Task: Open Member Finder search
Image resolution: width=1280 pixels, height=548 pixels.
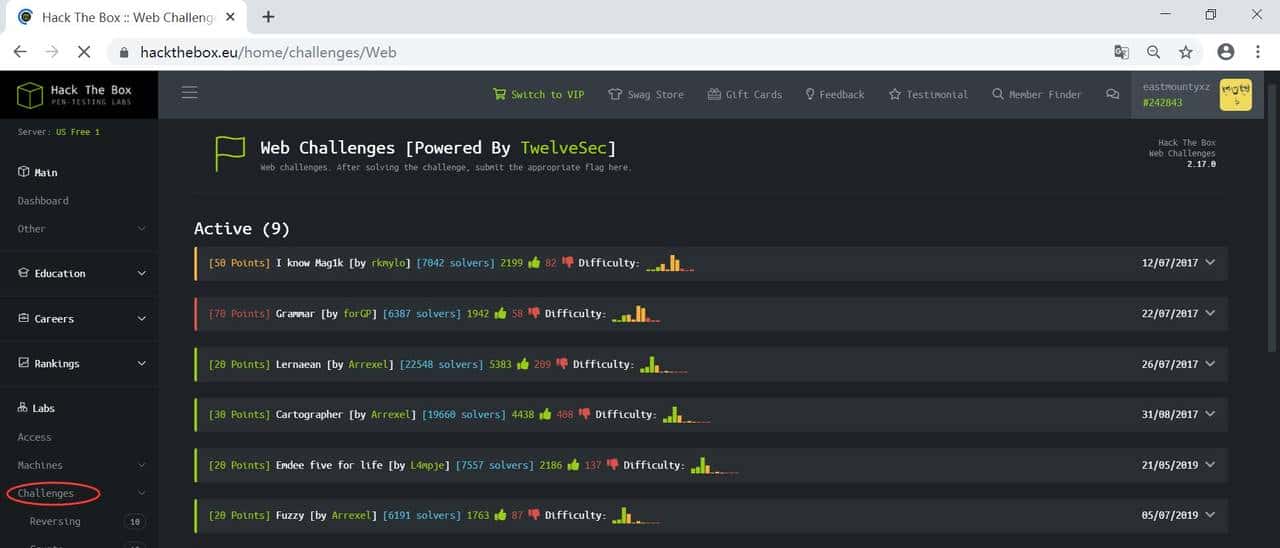Action: [x=1037, y=94]
